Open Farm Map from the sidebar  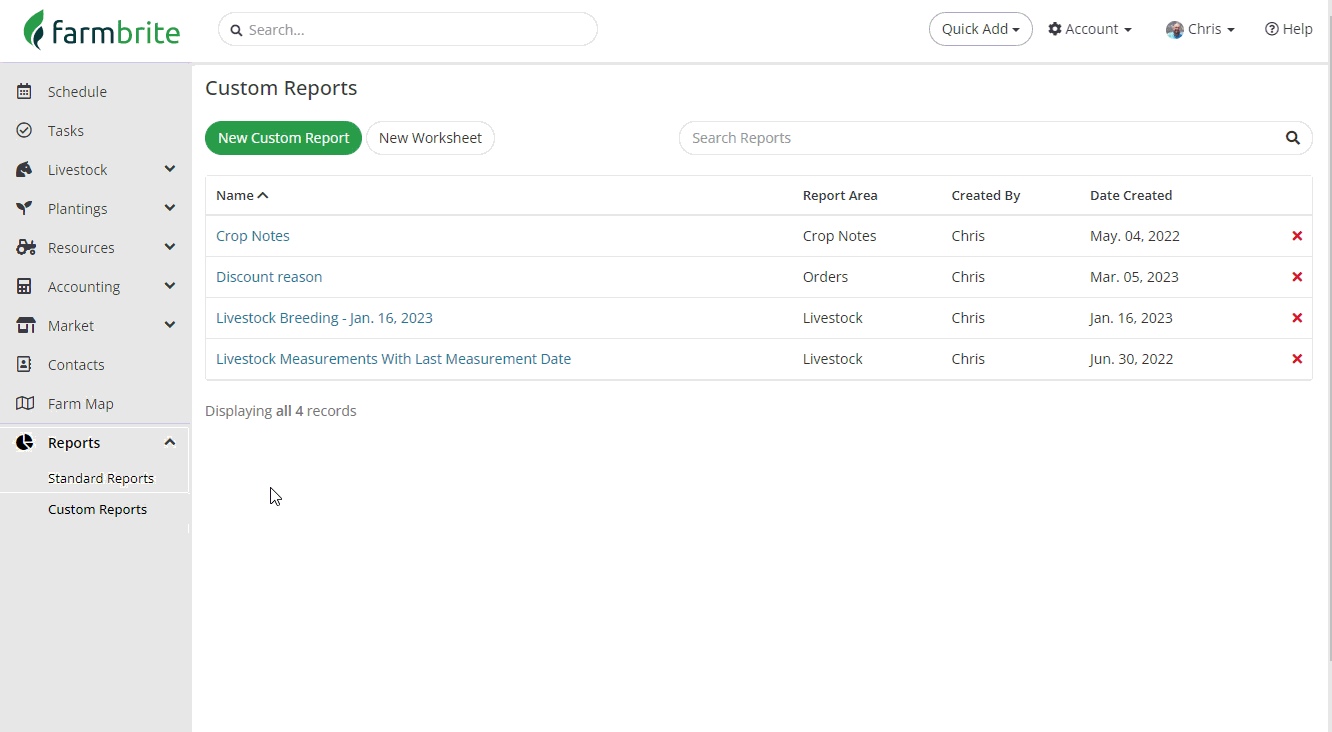tap(81, 404)
